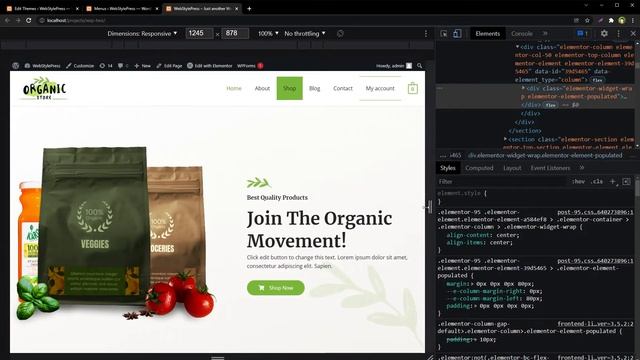Select the Event Listeners tab
The width and height of the screenshot is (640, 360).
(x=550, y=168)
